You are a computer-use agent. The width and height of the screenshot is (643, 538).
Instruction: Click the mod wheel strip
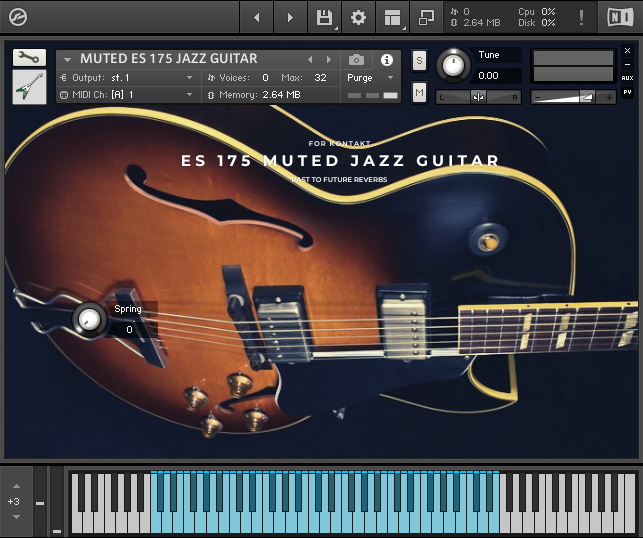pyautogui.click(x=57, y=501)
